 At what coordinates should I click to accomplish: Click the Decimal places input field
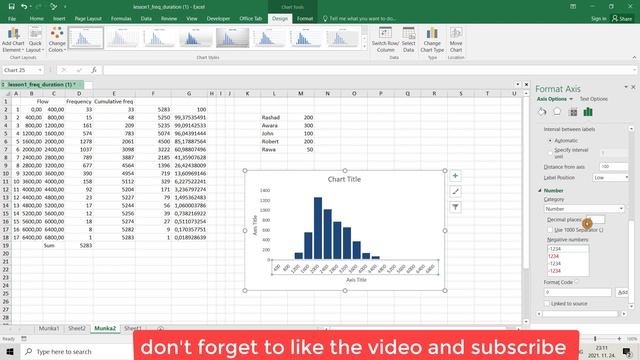point(596,220)
